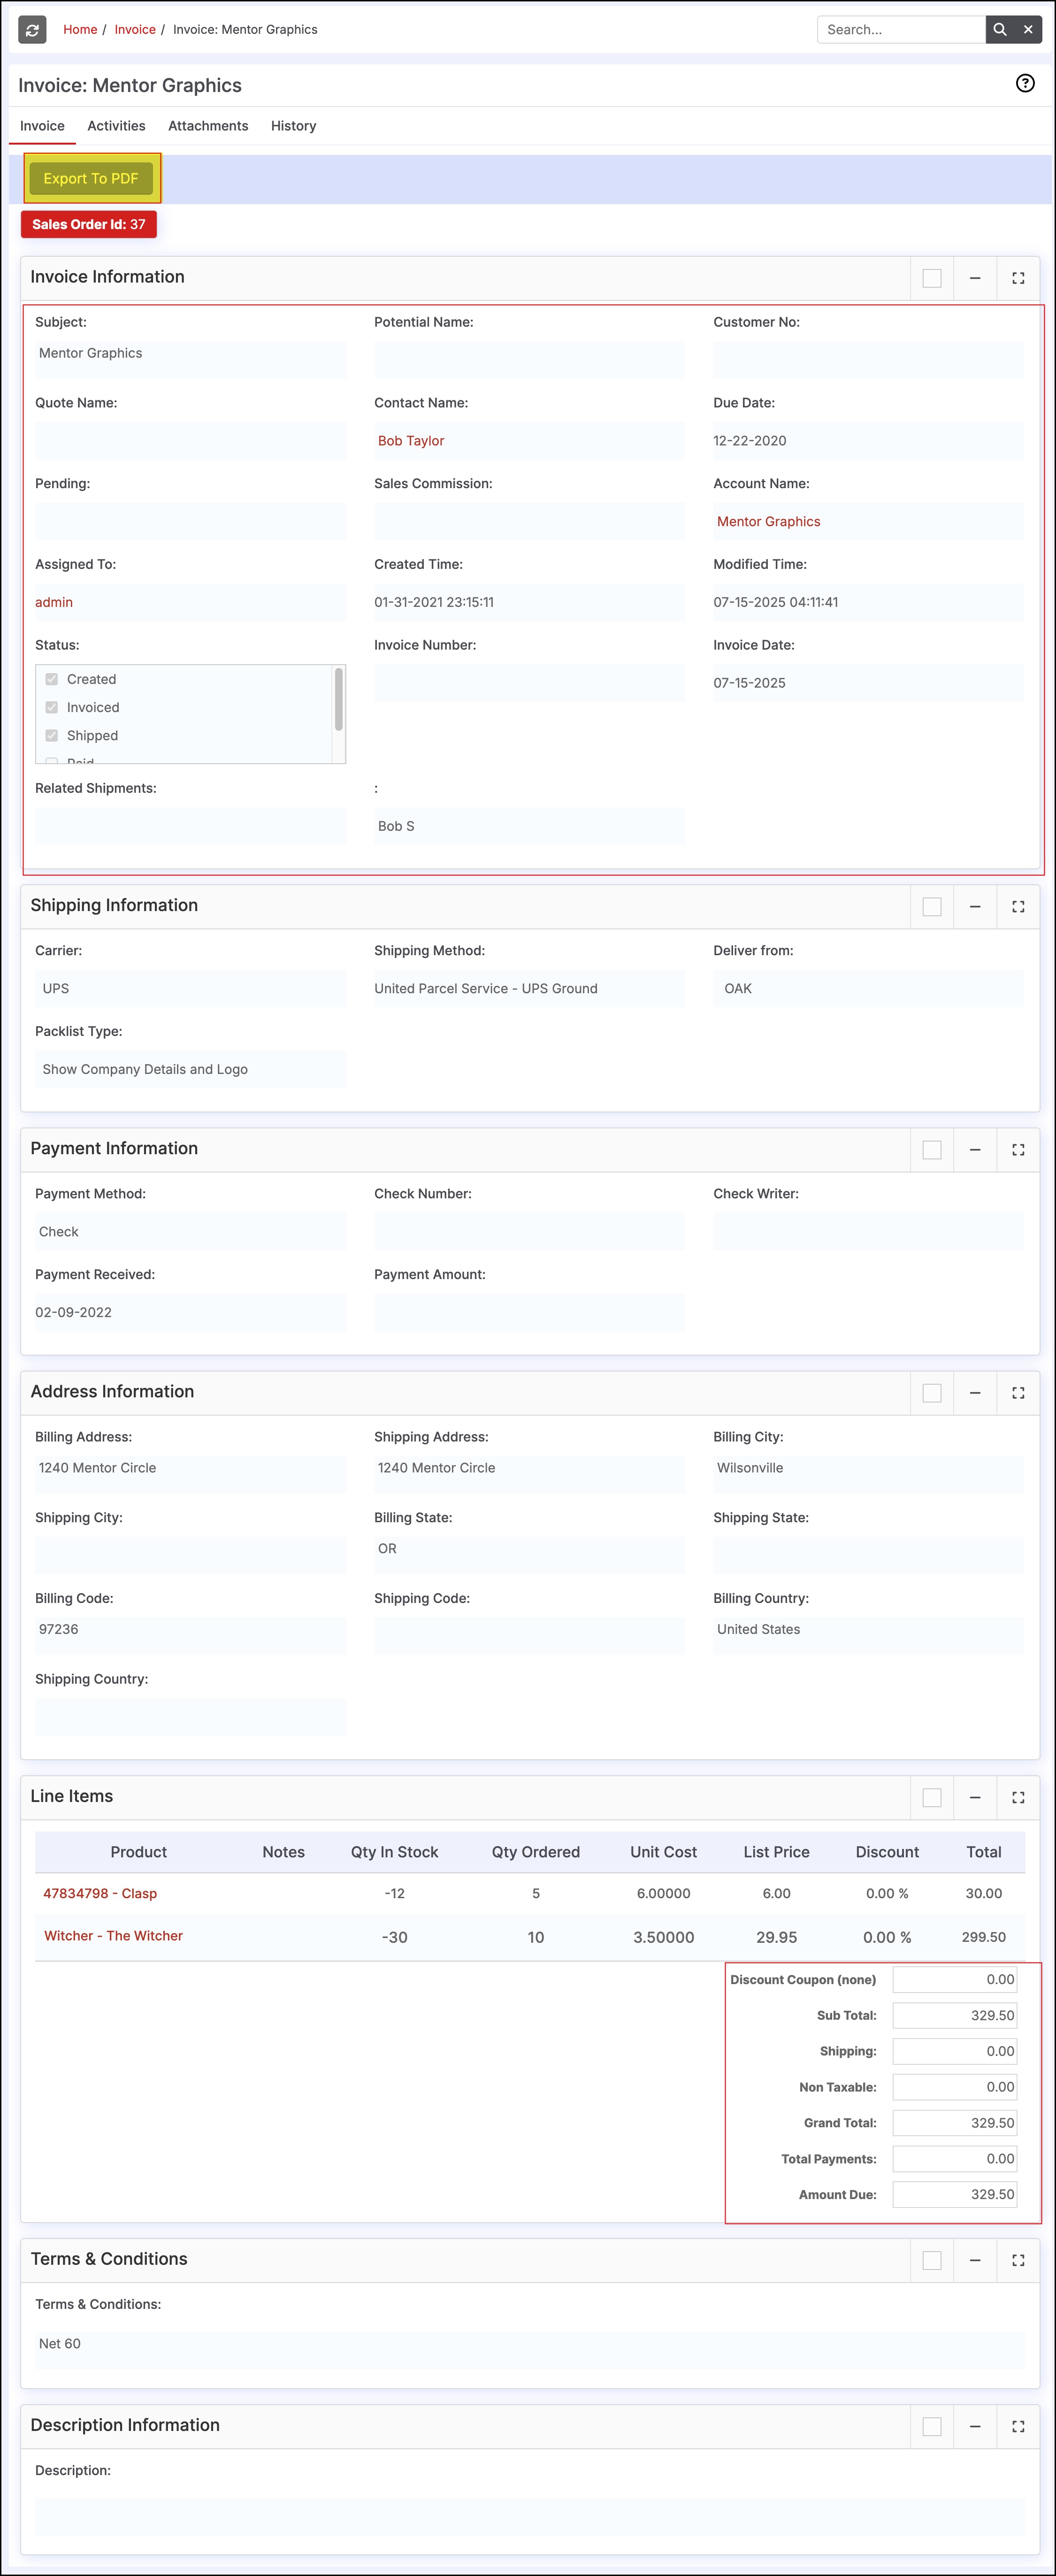
Task: Maximize the Line Items panel
Action: point(1018,1798)
